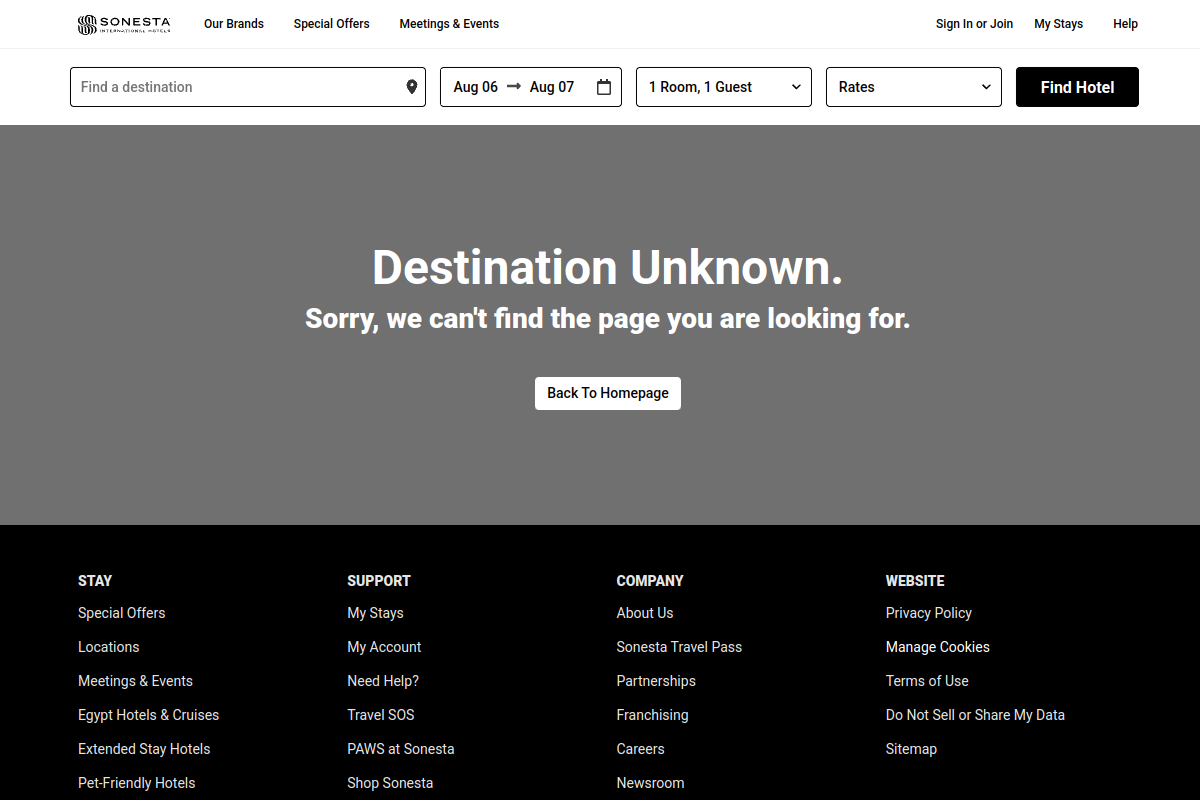Open the Shop Sonesta link

[x=390, y=783]
